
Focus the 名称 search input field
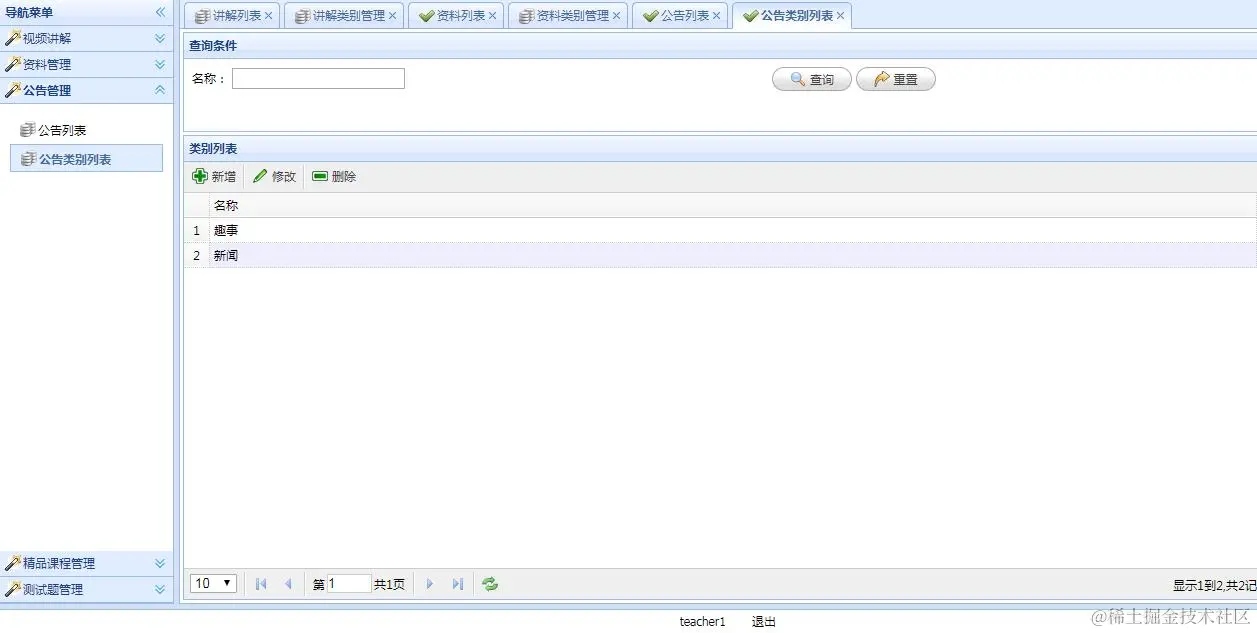pyautogui.click(x=318, y=78)
